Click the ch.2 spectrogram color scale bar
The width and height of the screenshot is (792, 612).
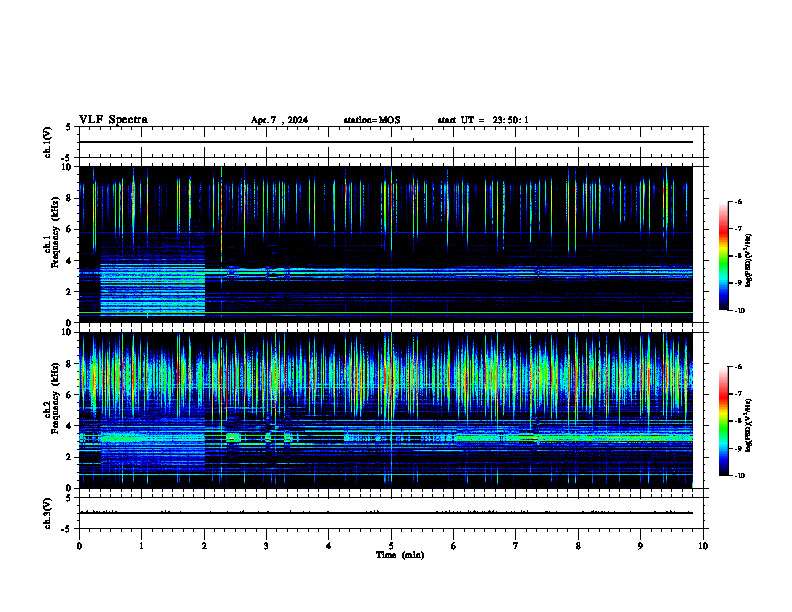point(724,421)
